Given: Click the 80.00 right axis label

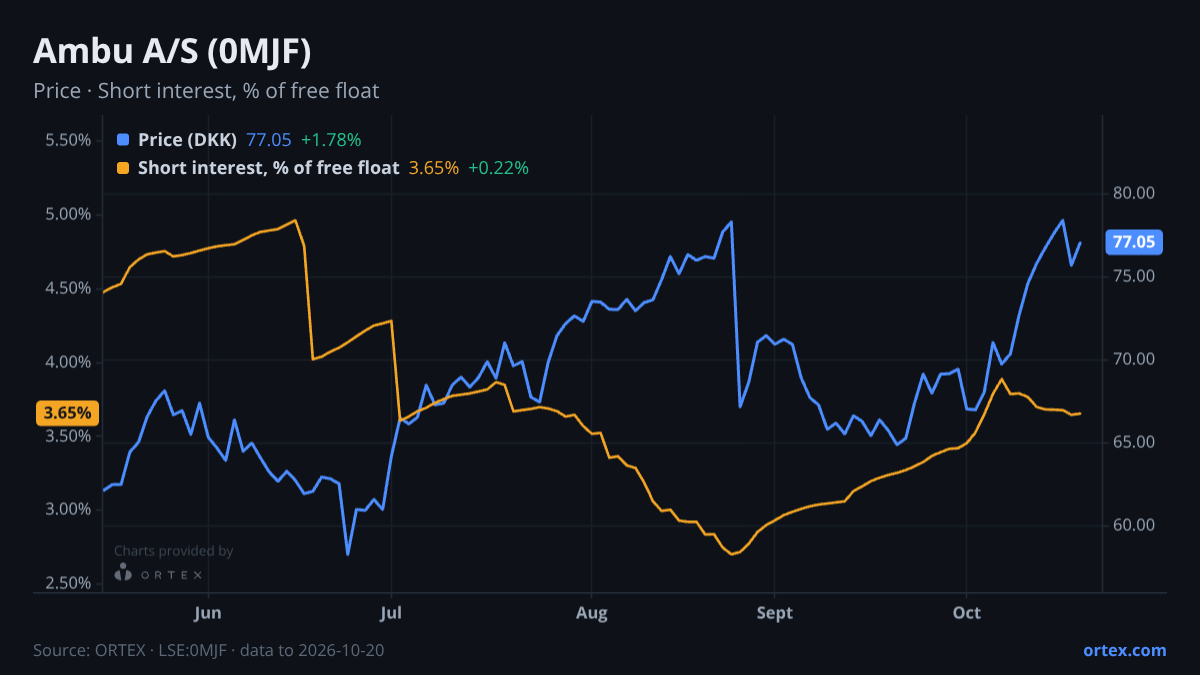Looking at the screenshot, I should [1133, 193].
